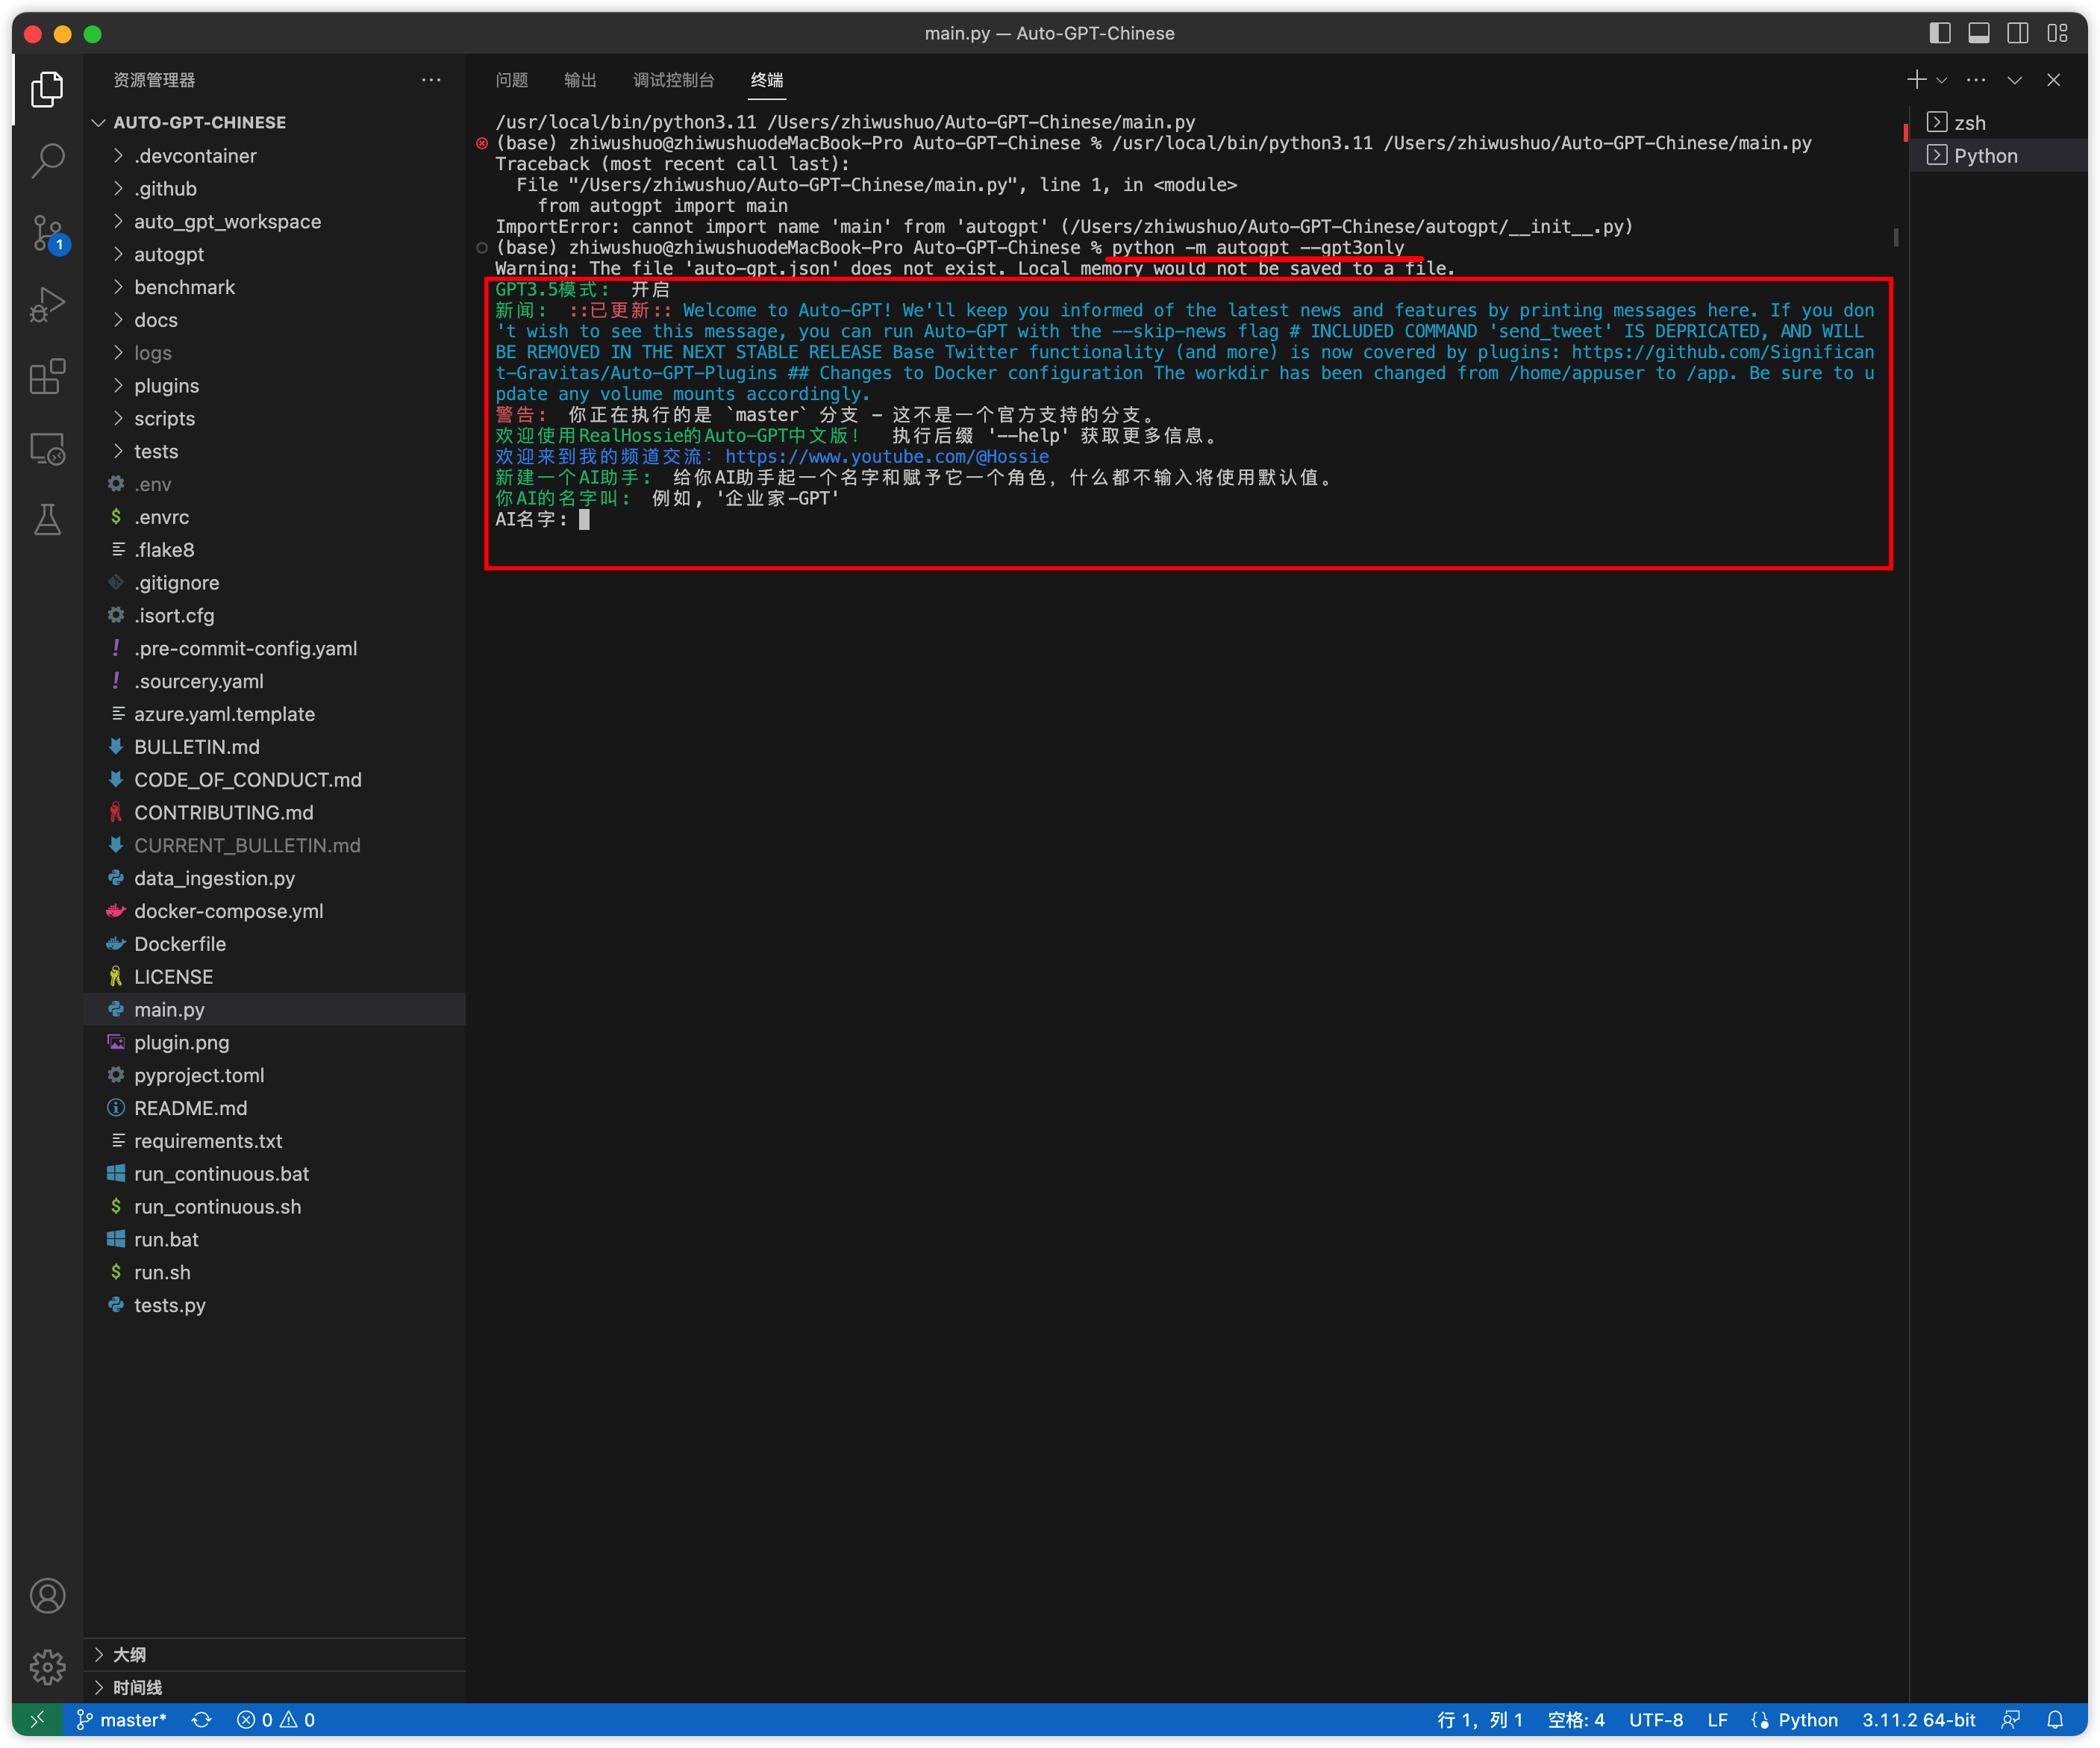Click the notifications bell in status bar

point(2055,1720)
